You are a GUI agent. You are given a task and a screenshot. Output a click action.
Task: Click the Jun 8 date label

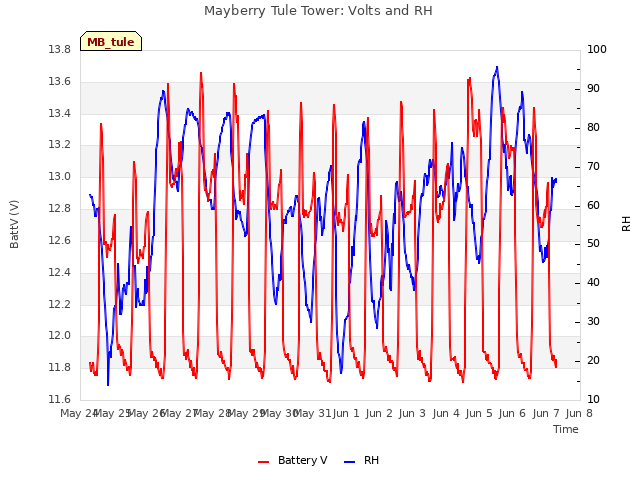point(579,413)
